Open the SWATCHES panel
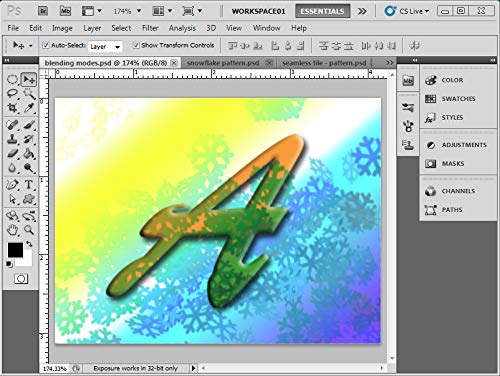Screen dimensions: 500x376 (x=458, y=99)
